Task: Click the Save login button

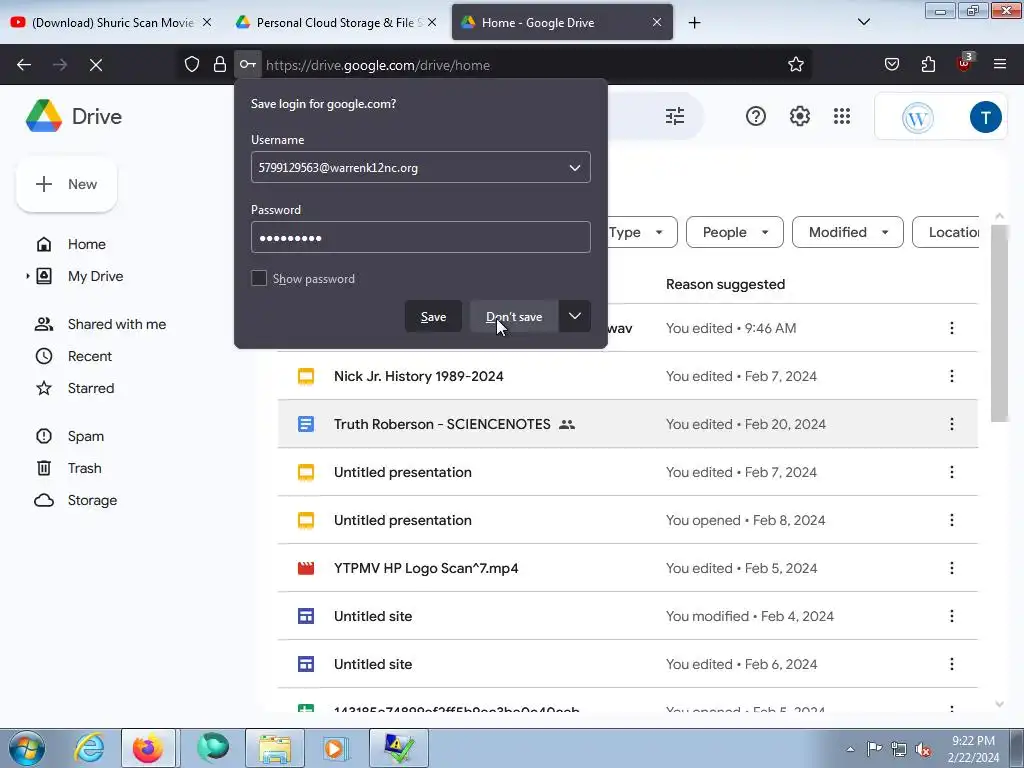Action: point(433,316)
